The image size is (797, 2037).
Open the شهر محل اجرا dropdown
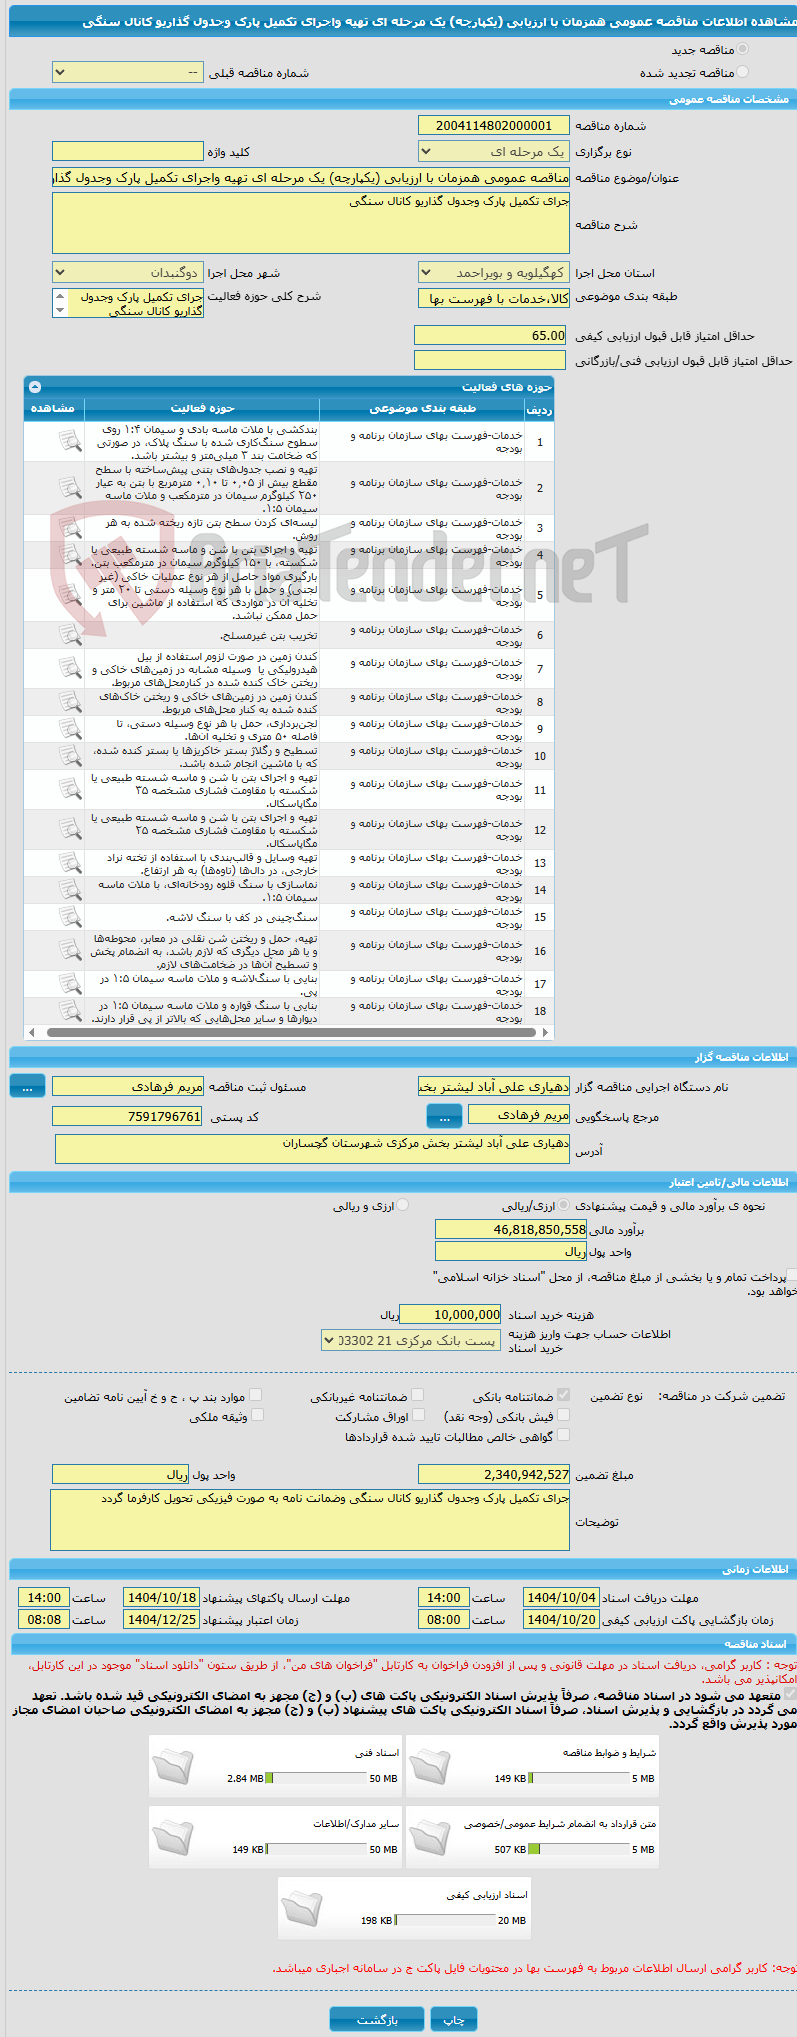(x=128, y=273)
